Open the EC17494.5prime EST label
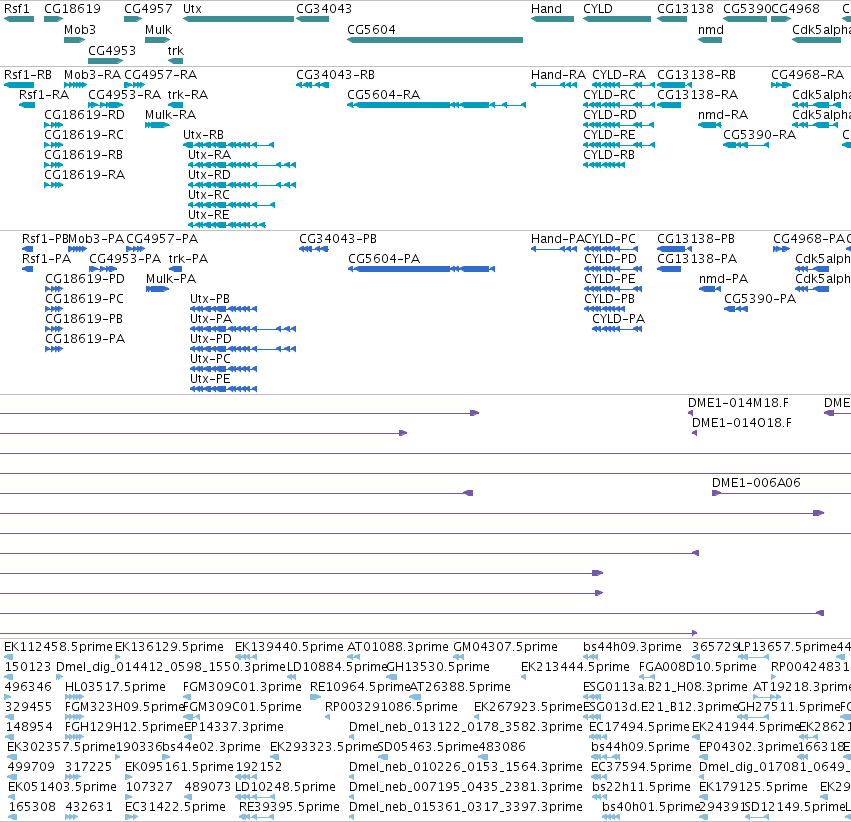This screenshot has width=851, height=822. click(x=640, y=727)
